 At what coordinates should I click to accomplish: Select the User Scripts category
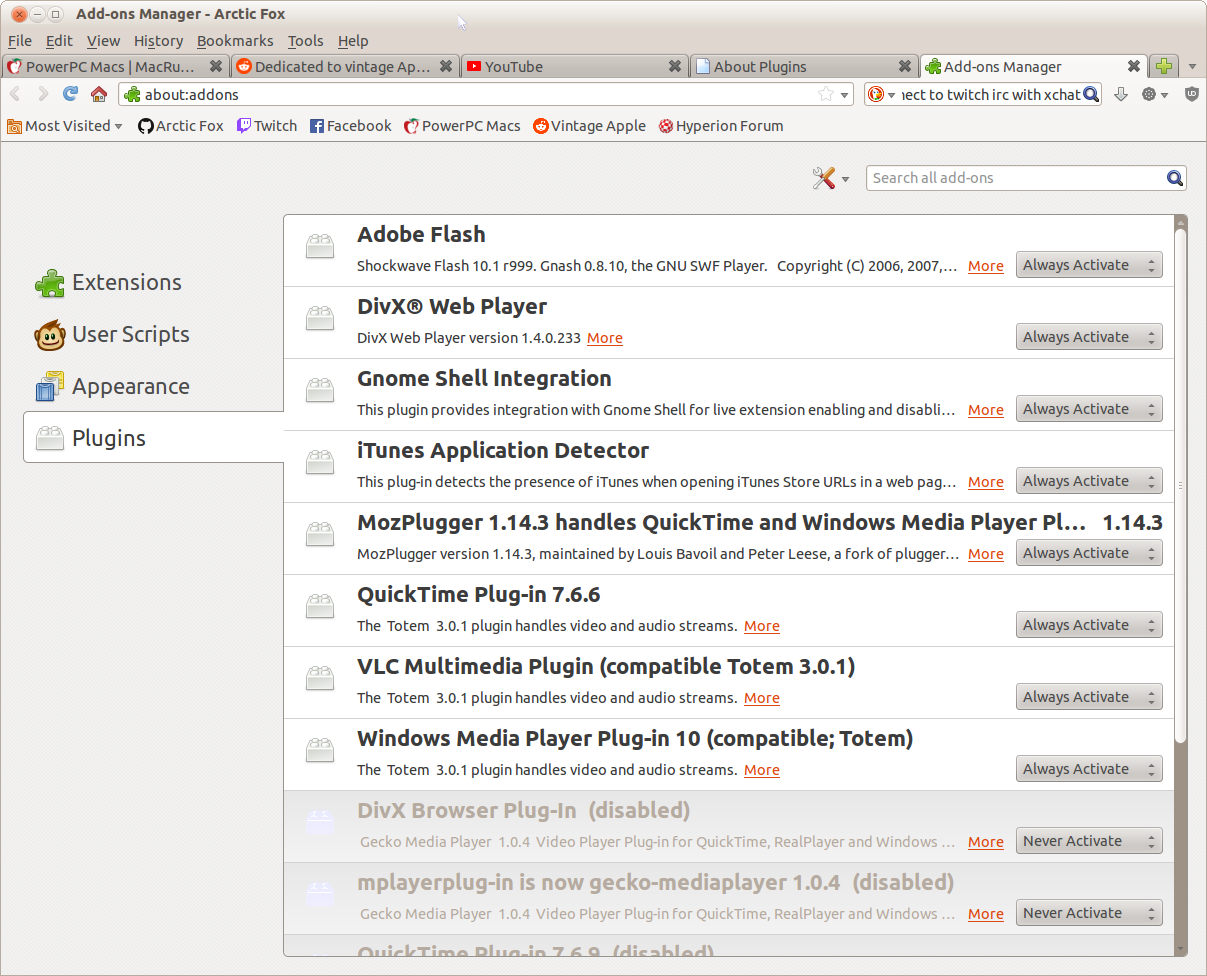point(153,335)
